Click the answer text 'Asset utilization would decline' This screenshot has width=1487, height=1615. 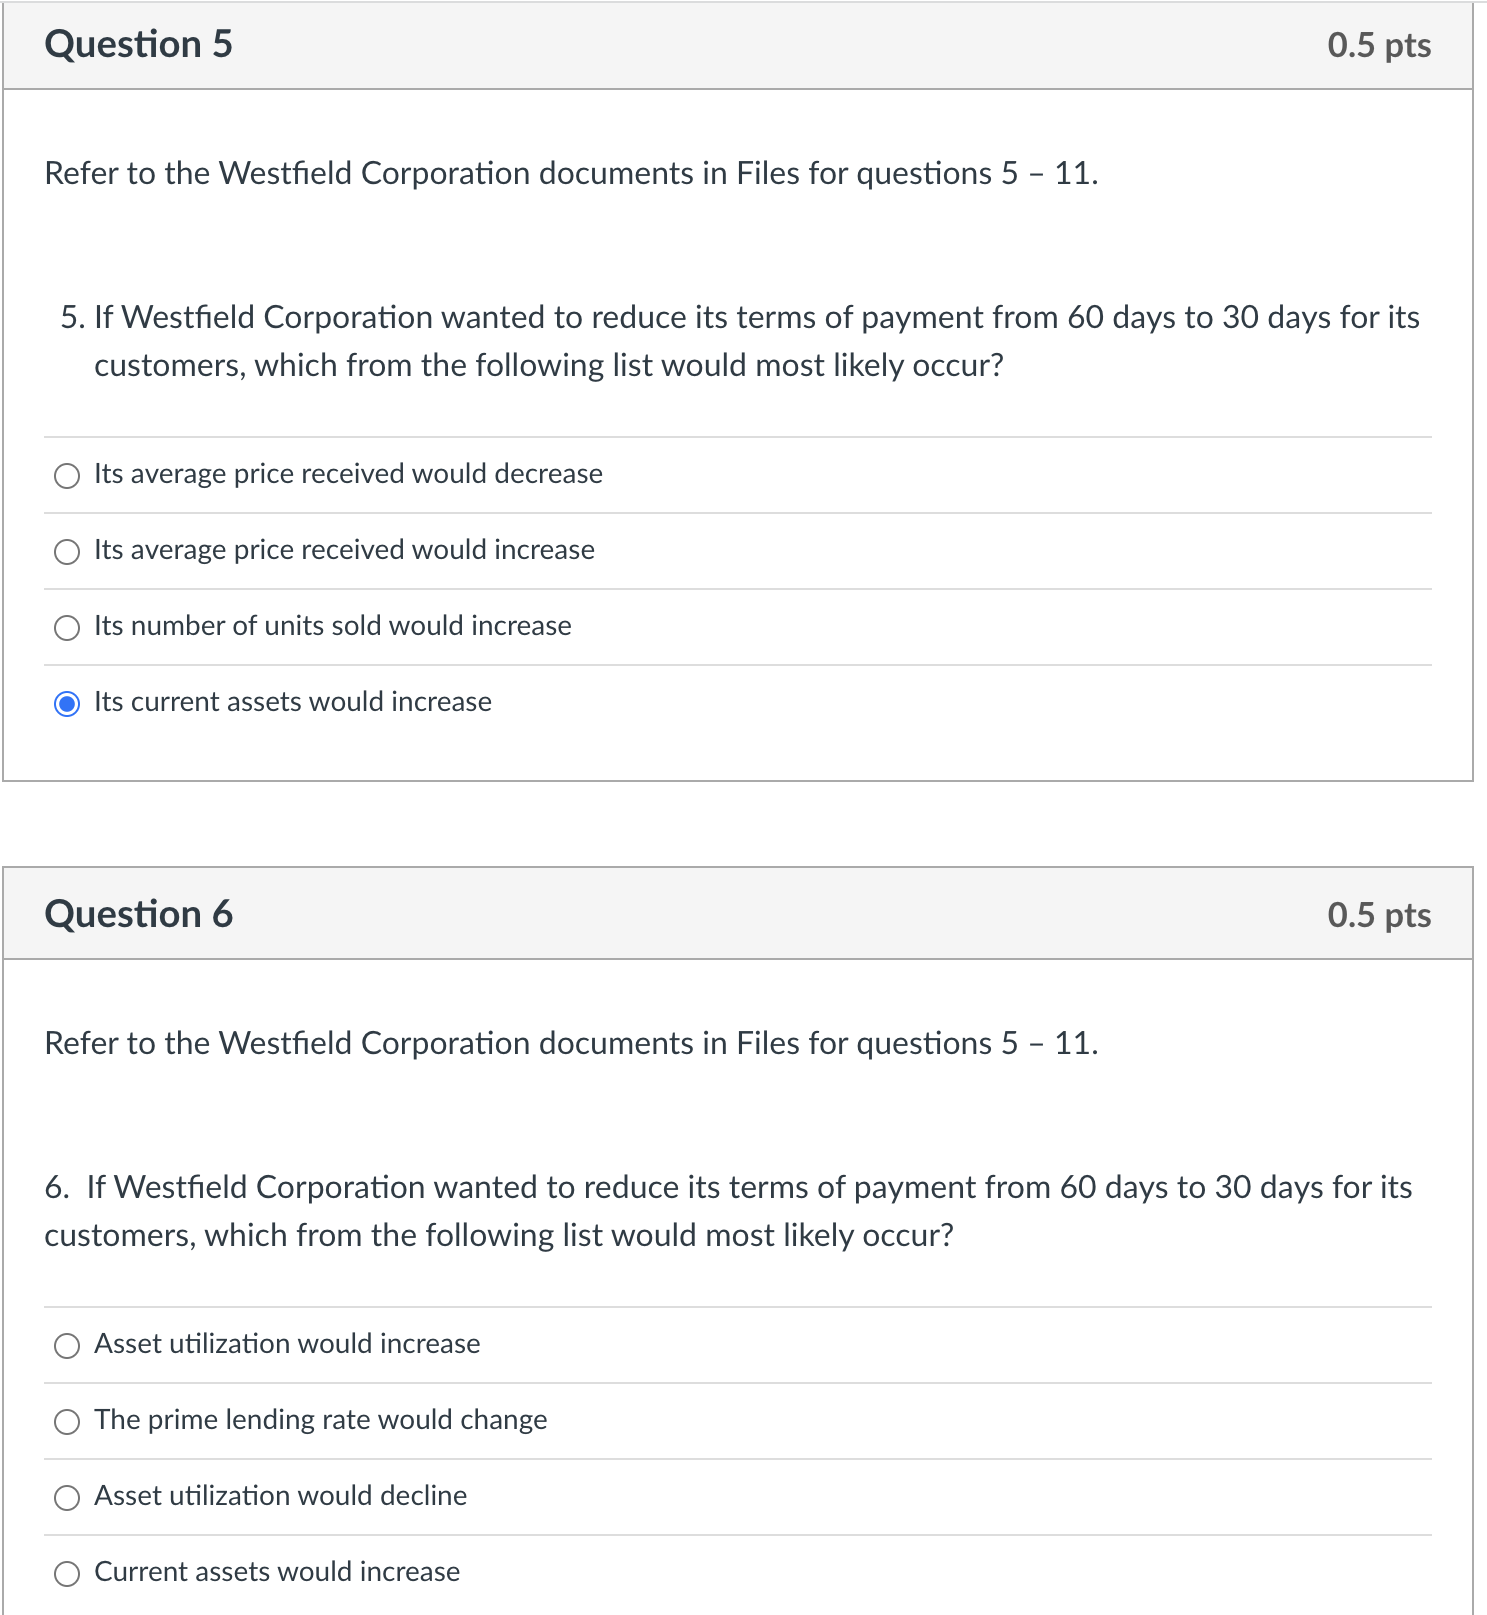[281, 1496]
